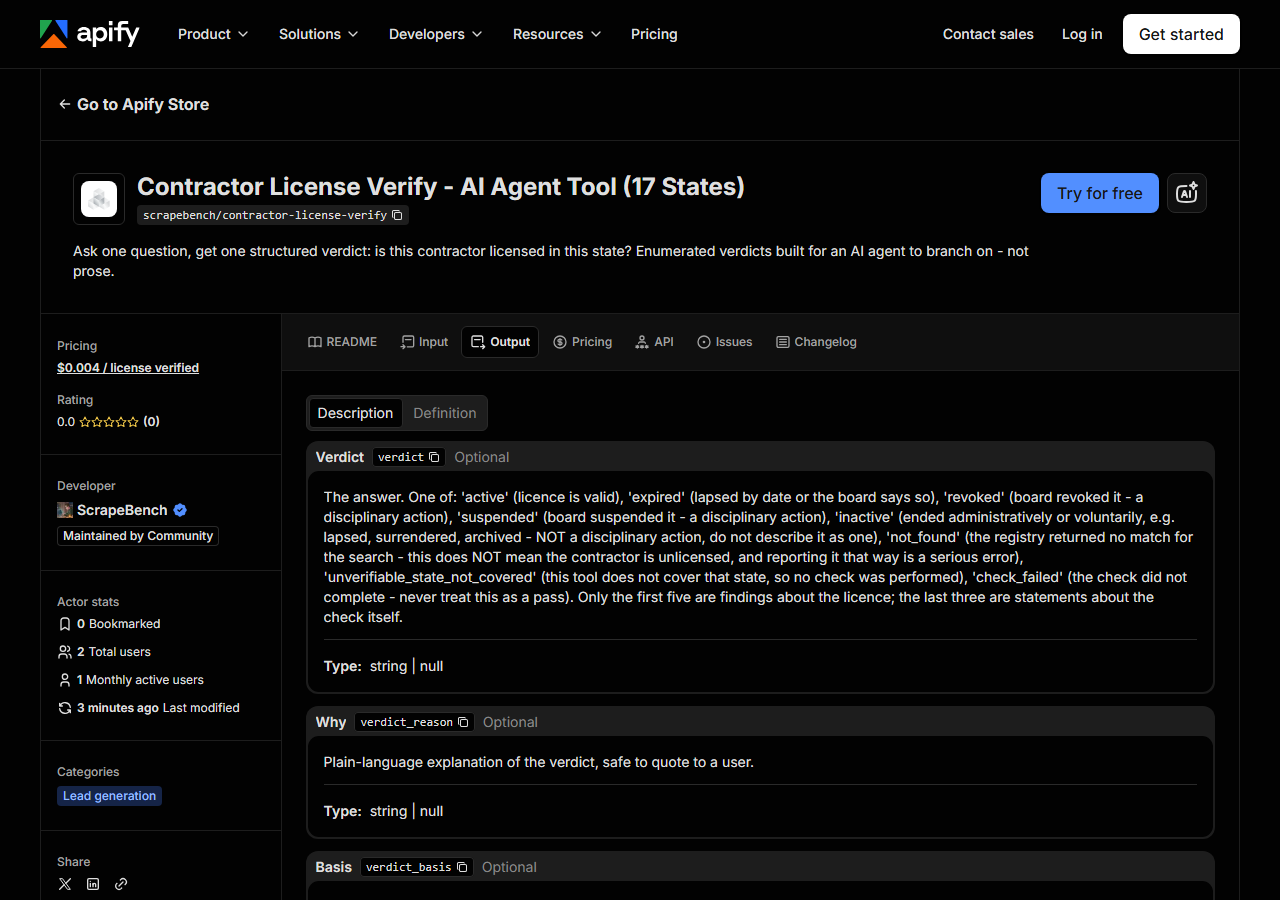Open the ScrapeBench developer profile
This screenshot has height=900, width=1280.
coord(122,510)
